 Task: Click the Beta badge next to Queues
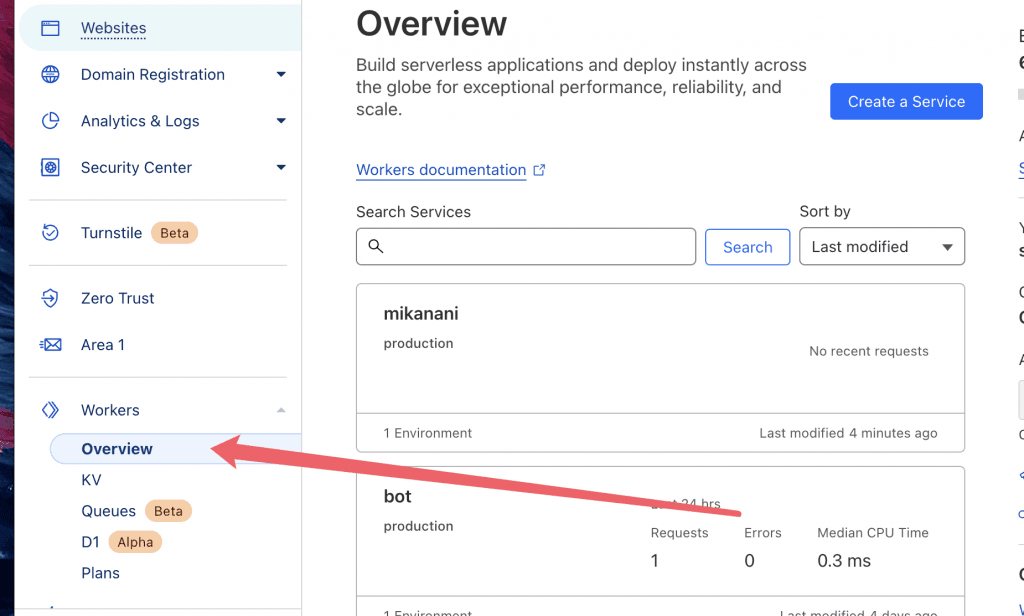168,511
